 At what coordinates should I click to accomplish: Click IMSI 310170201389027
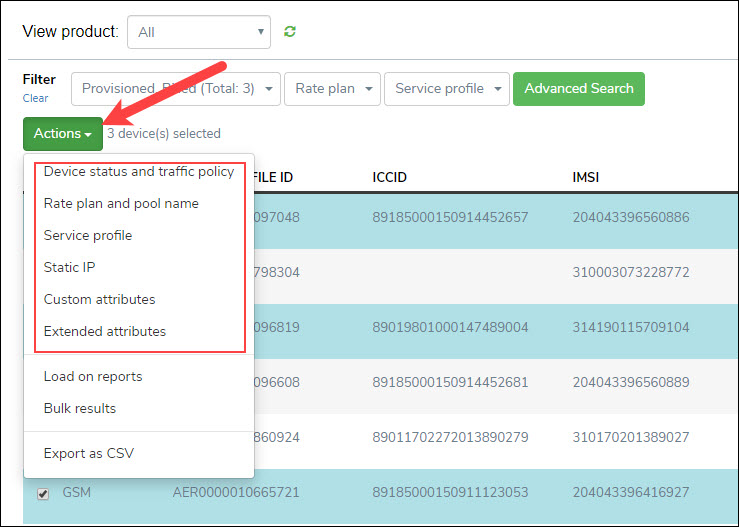(x=631, y=437)
